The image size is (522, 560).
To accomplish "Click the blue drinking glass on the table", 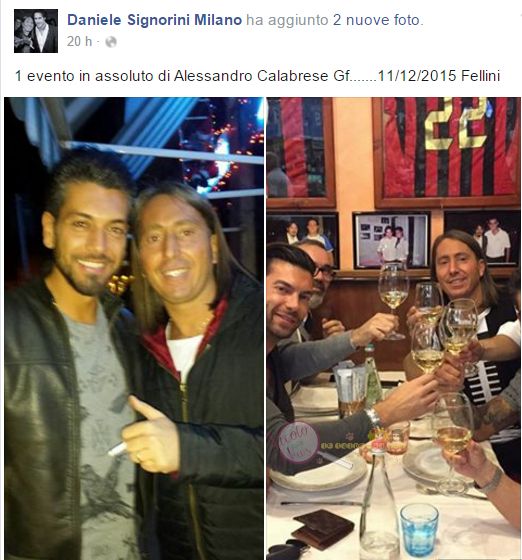I will point(419,529).
